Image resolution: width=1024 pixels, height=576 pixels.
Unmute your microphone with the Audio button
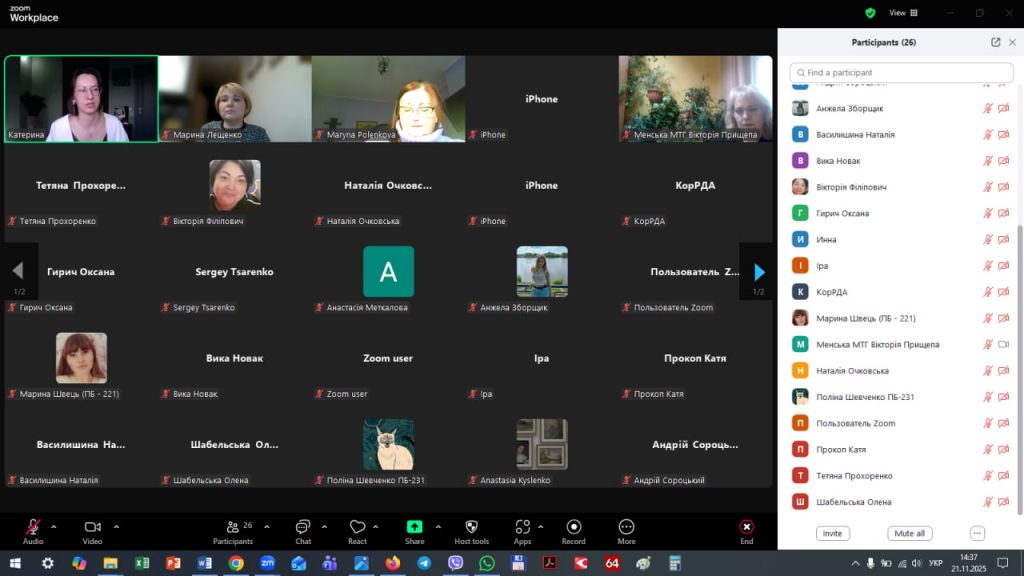pos(33,527)
